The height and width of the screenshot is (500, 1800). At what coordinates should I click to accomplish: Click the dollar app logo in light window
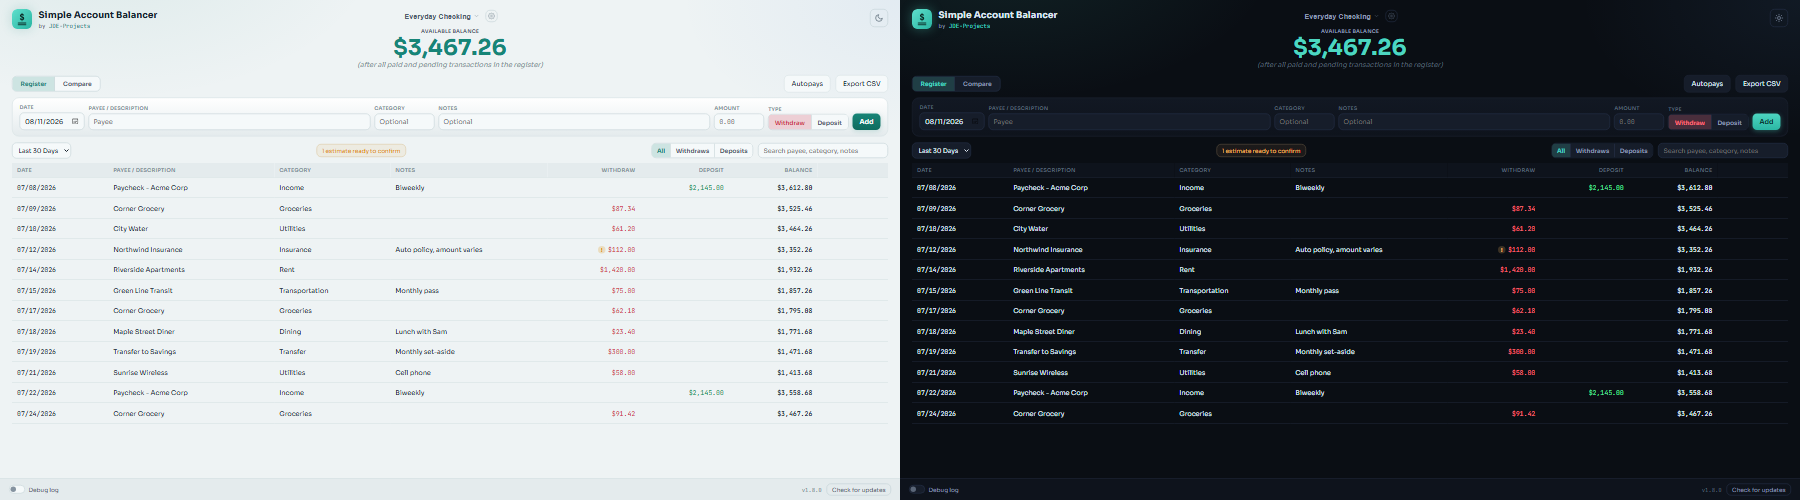(22, 19)
